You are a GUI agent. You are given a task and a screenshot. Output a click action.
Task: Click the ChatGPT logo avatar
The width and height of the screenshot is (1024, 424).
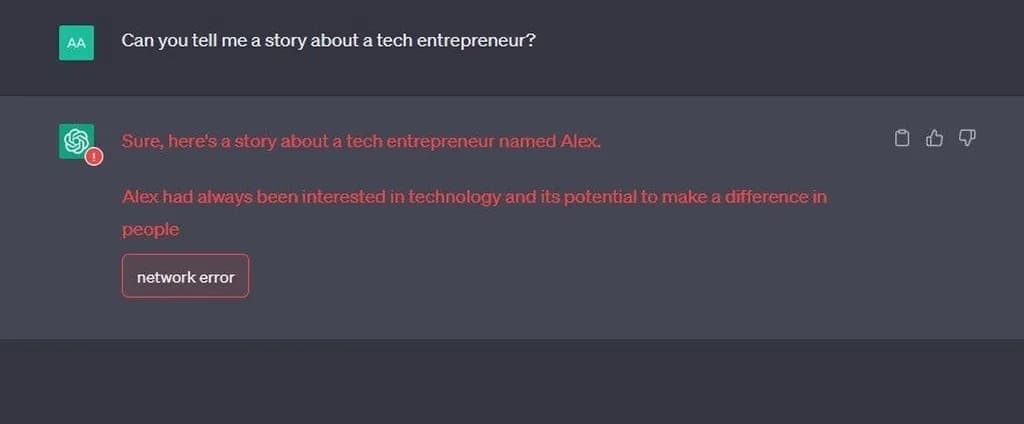pos(76,141)
